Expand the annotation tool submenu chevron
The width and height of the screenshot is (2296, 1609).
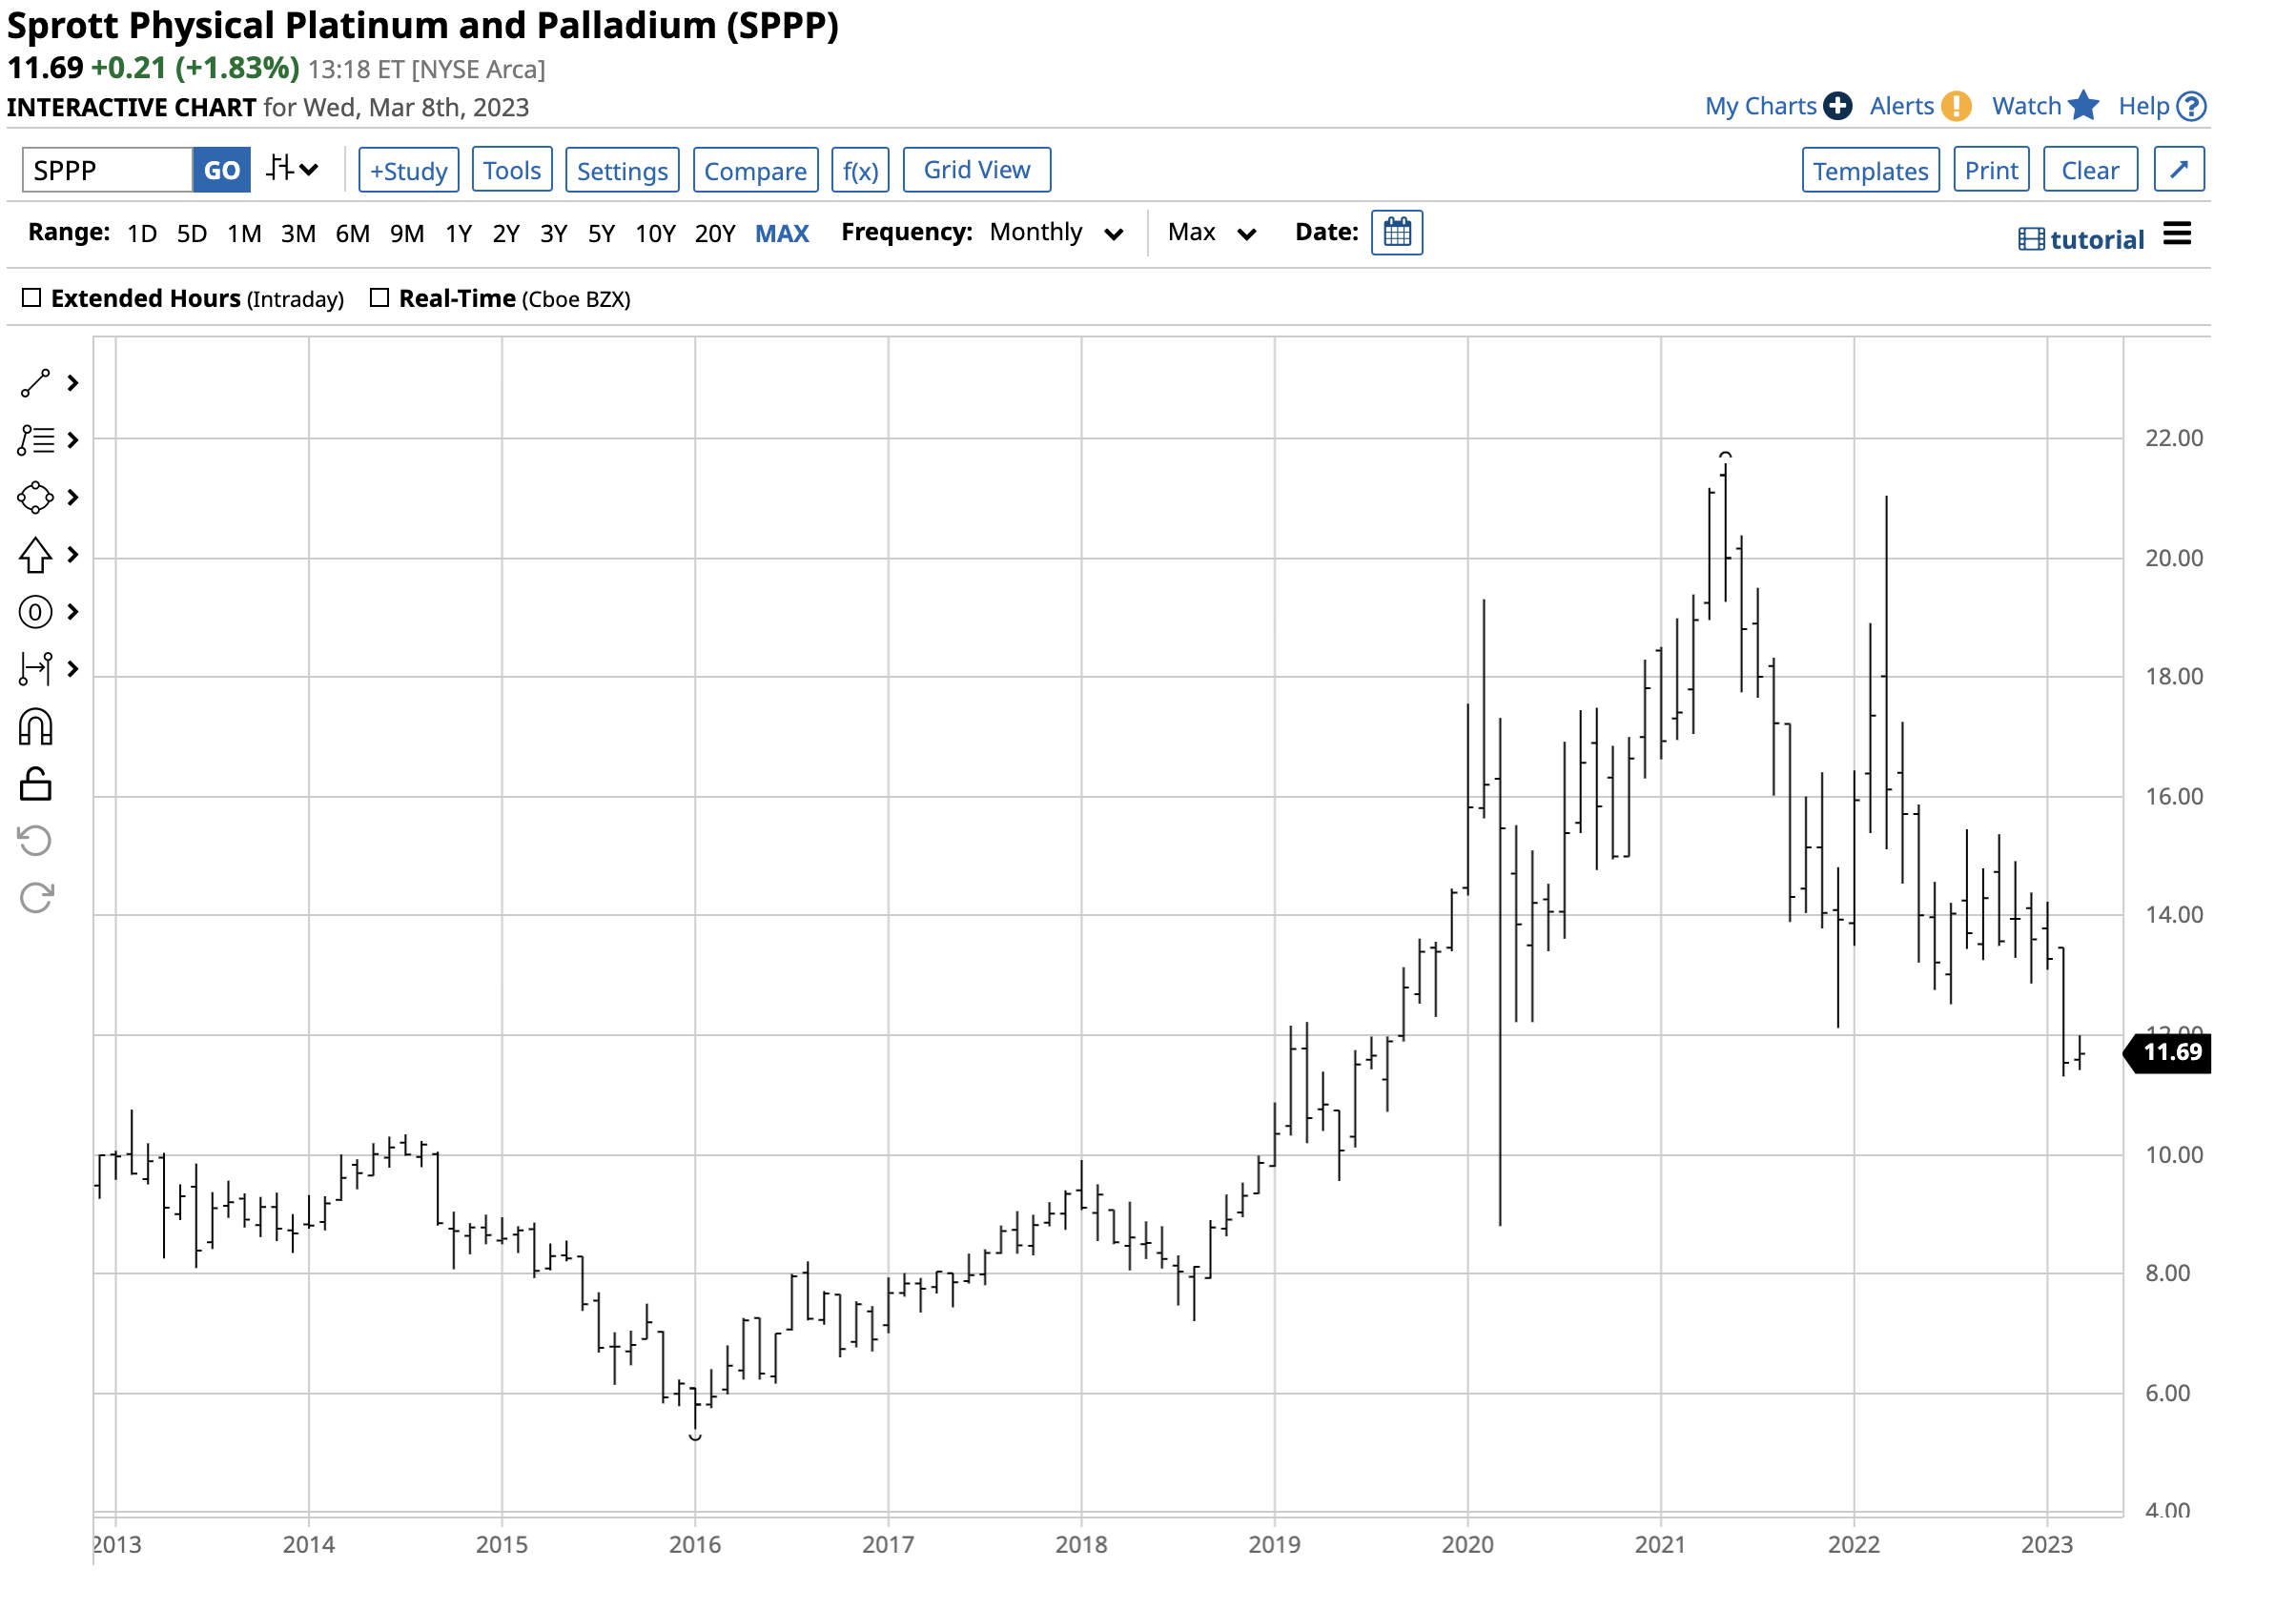pyautogui.click(x=73, y=440)
